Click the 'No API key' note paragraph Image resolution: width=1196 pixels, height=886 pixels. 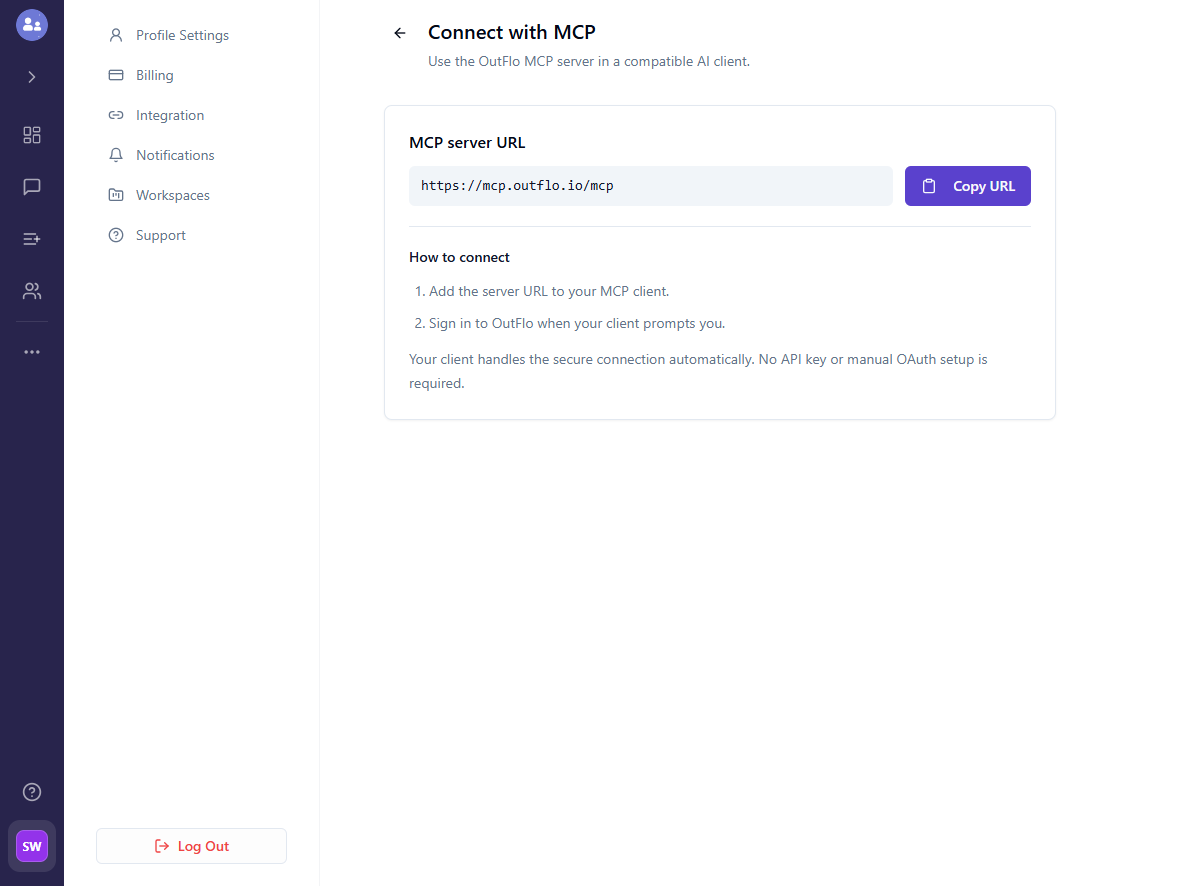point(698,371)
